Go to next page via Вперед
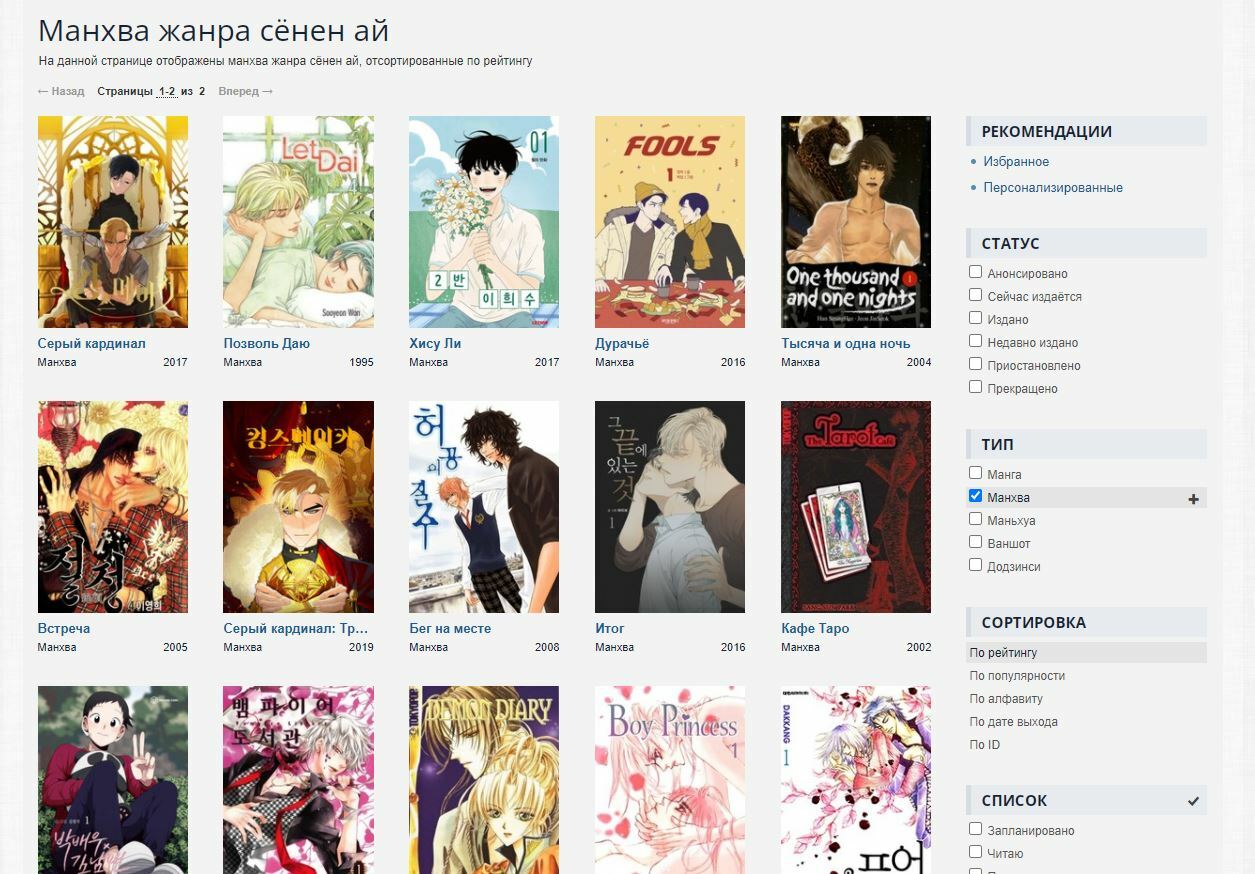 pyautogui.click(x=245, y=91)
